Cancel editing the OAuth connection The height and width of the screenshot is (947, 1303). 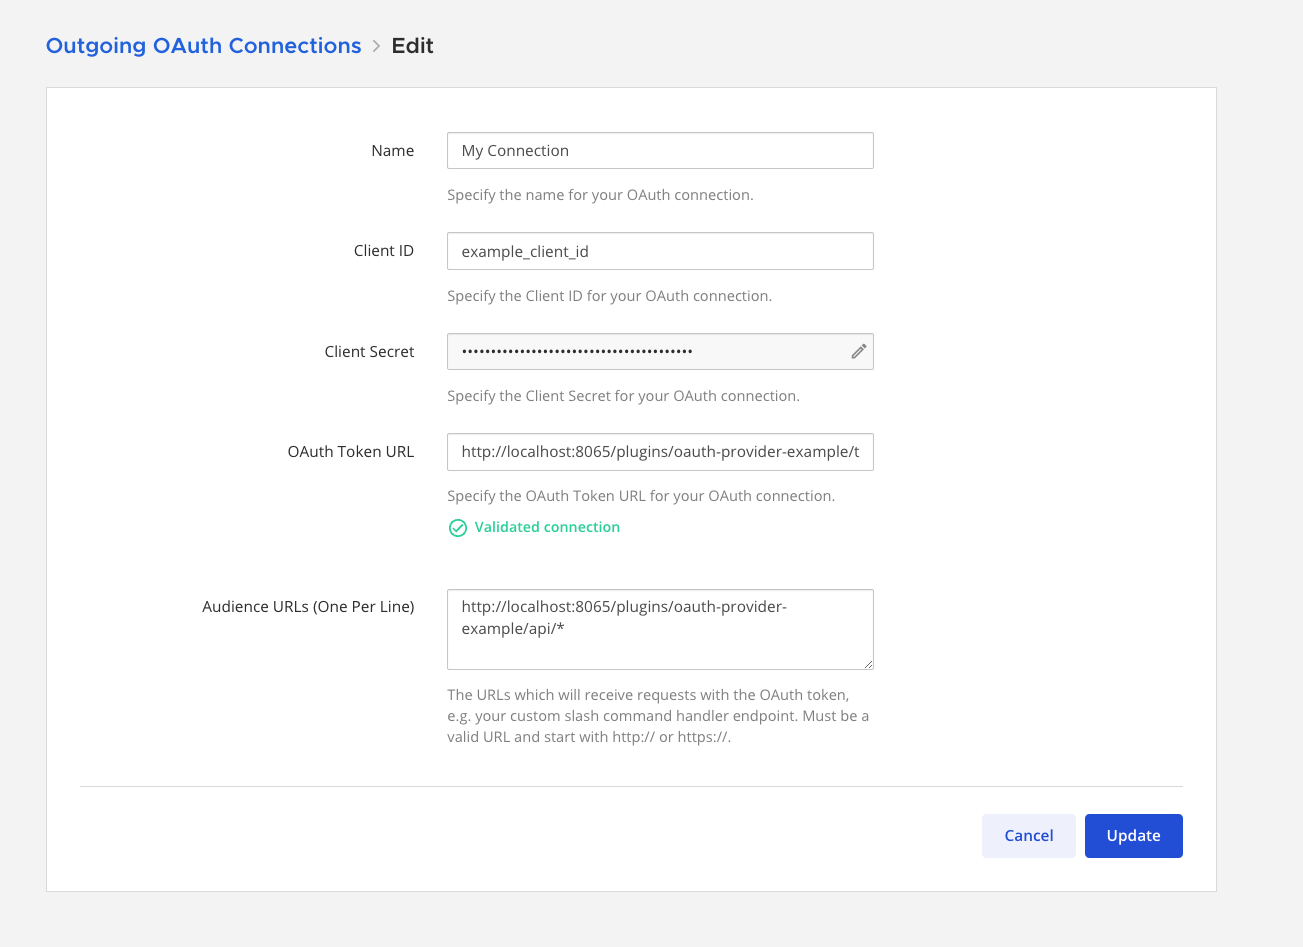(1028, 836)
